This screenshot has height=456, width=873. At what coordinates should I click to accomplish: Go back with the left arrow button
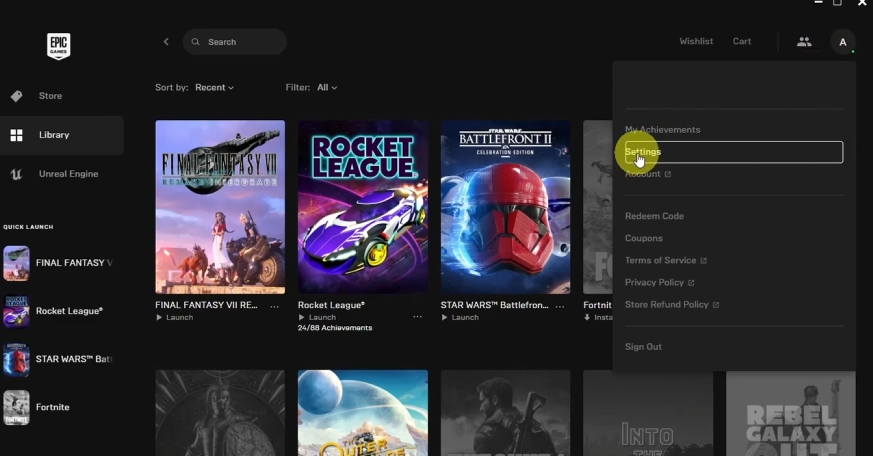pyautogui.click(x=166, y=42)
